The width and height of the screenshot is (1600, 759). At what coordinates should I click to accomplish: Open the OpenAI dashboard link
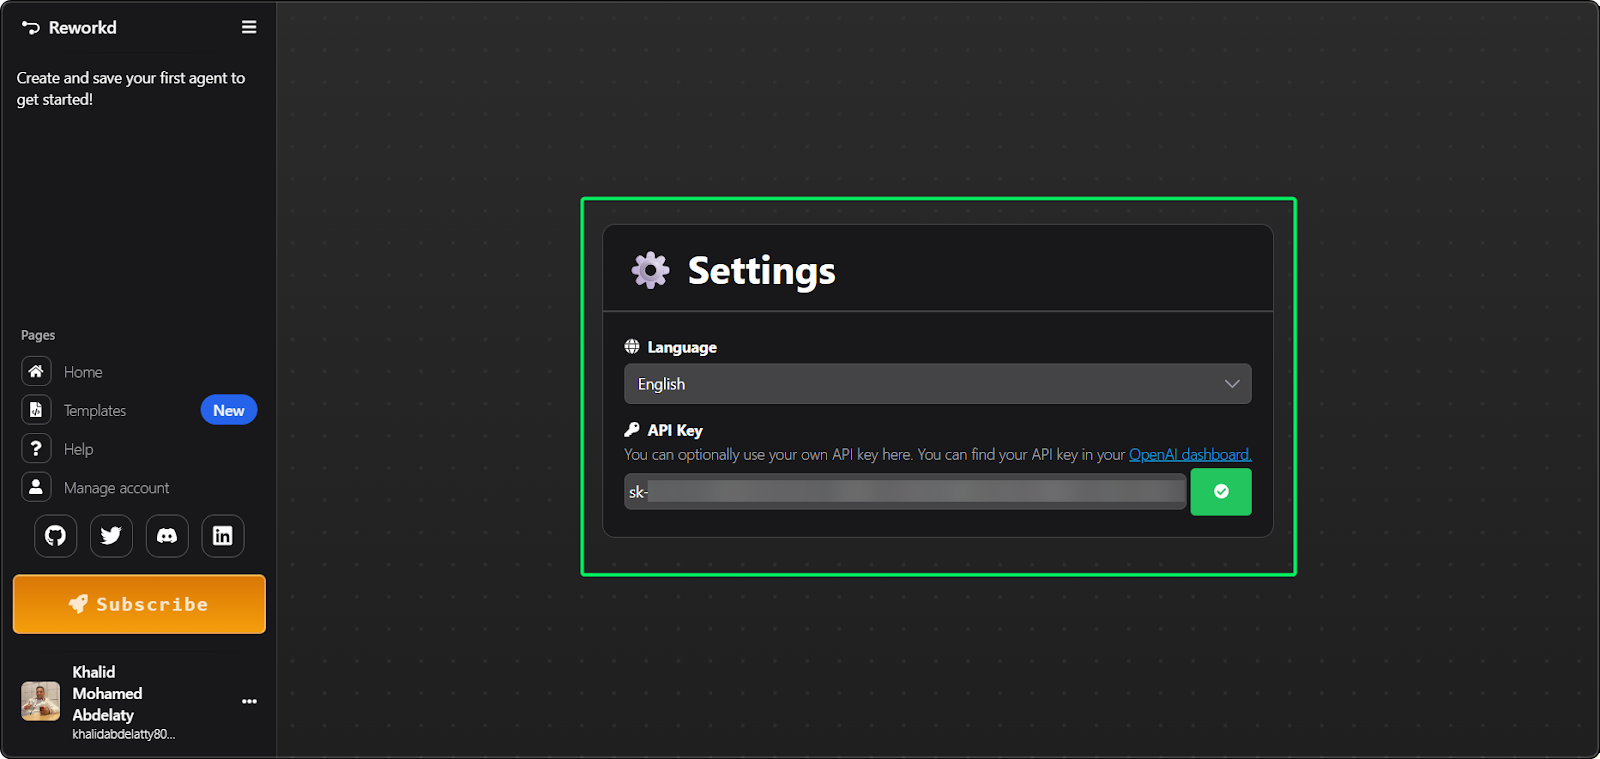1190,454
